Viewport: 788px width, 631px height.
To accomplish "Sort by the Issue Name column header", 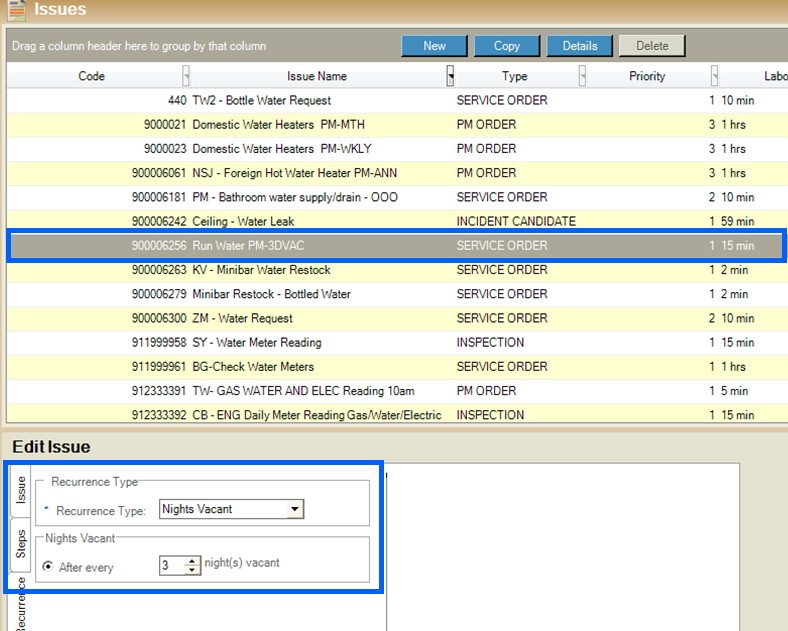I will (x=317, y=76).
